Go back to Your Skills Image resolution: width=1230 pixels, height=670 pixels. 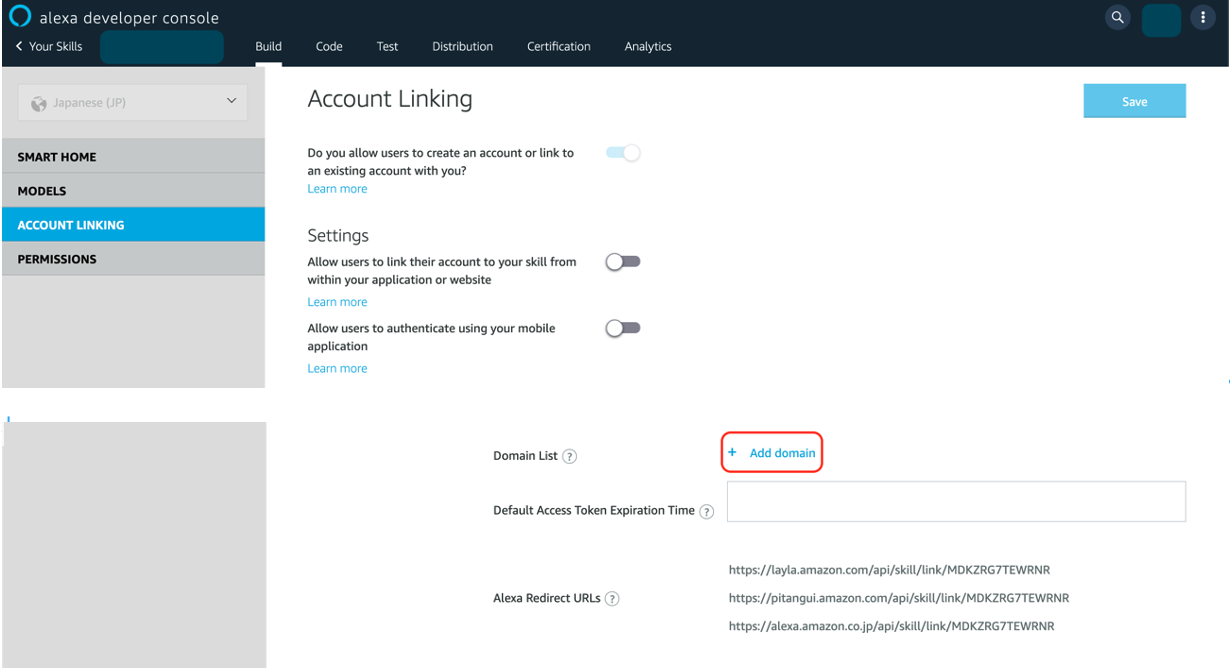[49, 46]
